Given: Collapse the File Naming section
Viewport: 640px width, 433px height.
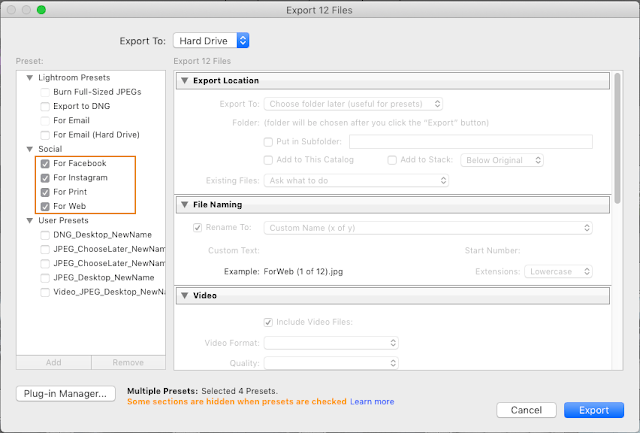Looking at the screenshot, I should [x=185, y=205].
